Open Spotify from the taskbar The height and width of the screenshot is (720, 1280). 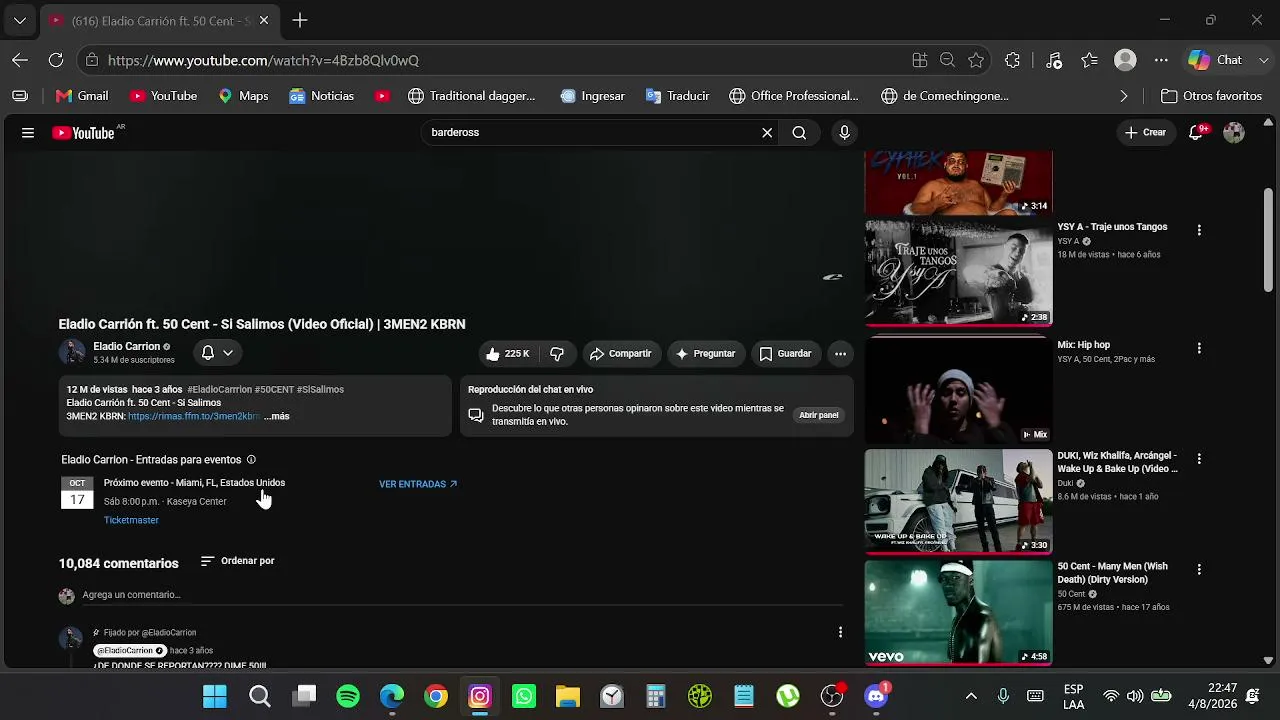pyautogui.click(x=348, y=696)
